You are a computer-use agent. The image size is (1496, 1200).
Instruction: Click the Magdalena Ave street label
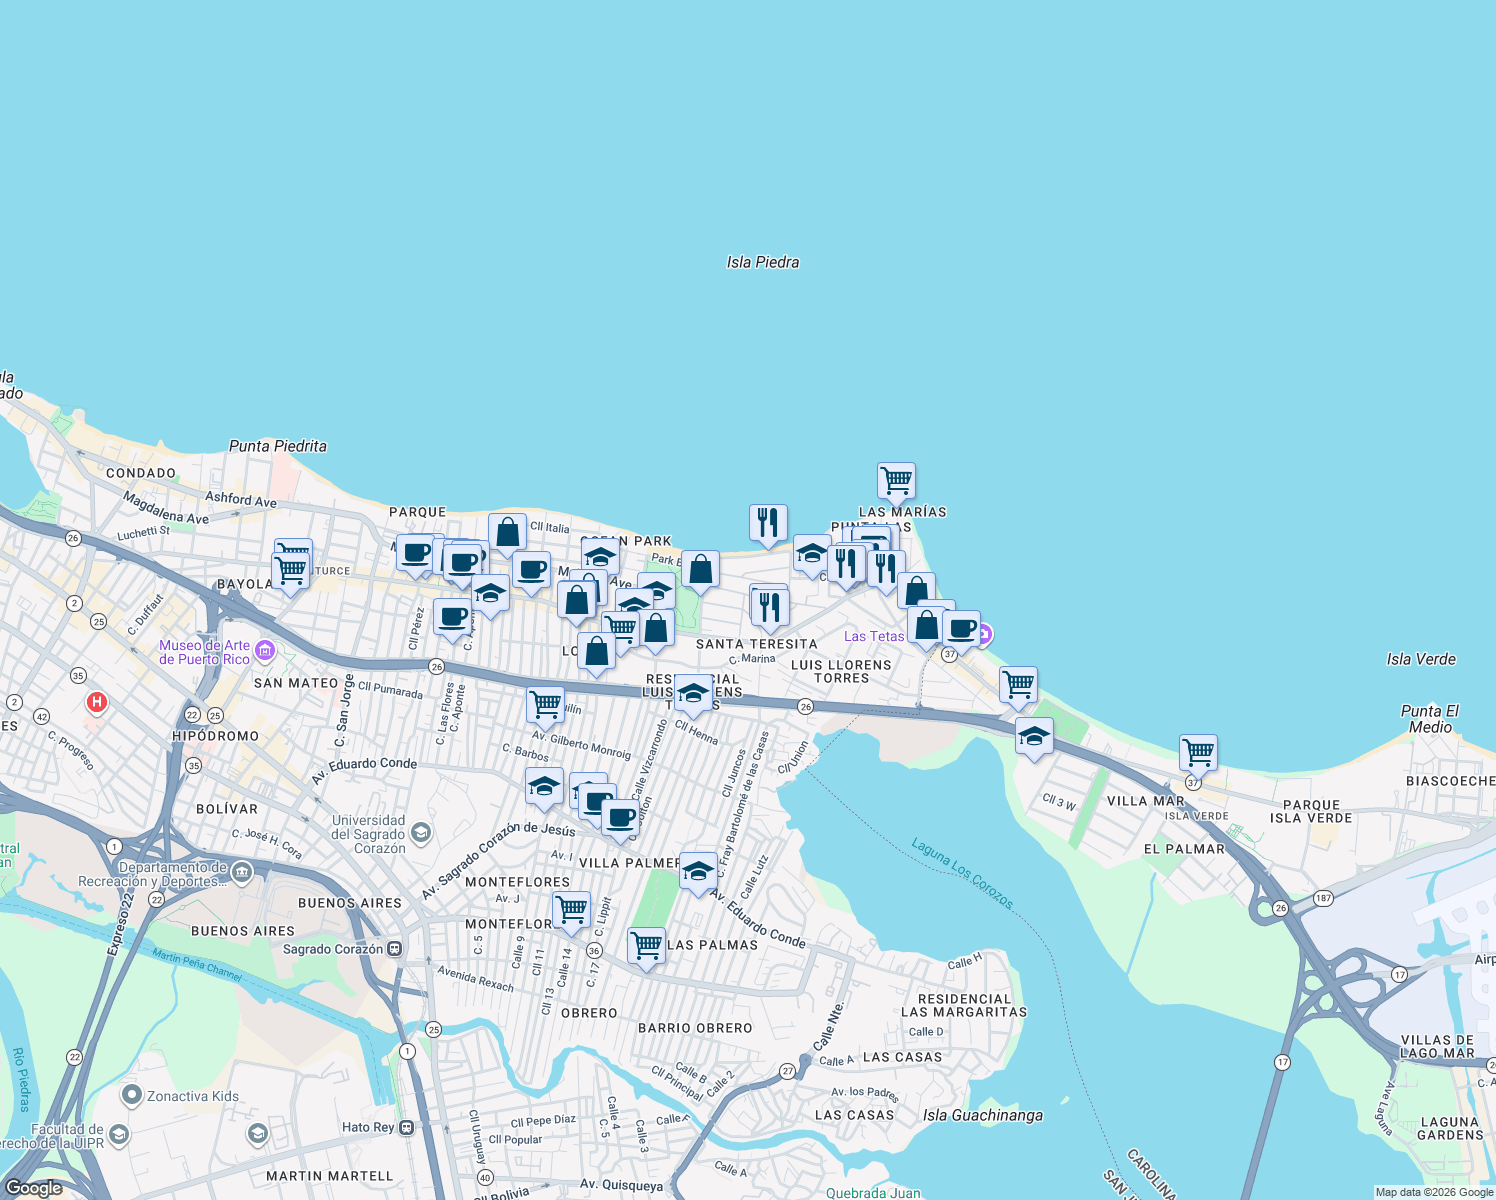pyautogui.click(x=166, y=508)
